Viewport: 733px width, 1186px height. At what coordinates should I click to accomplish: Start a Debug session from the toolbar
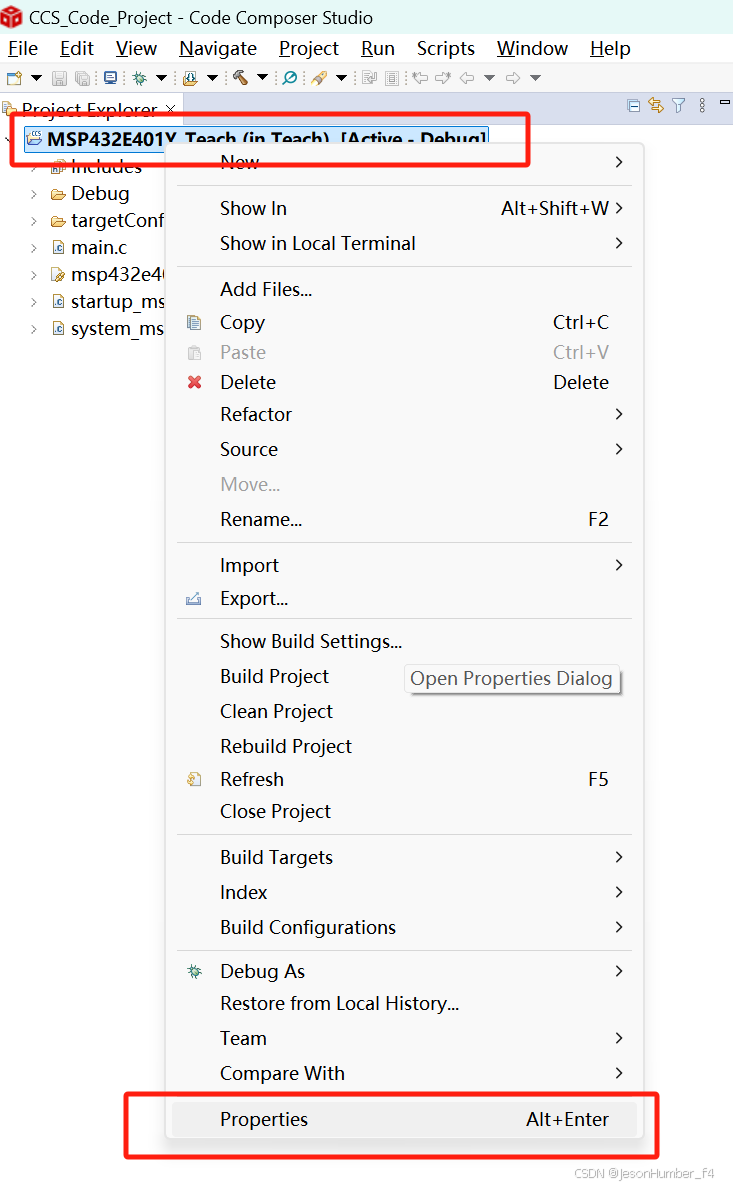[x=140, y=77]
